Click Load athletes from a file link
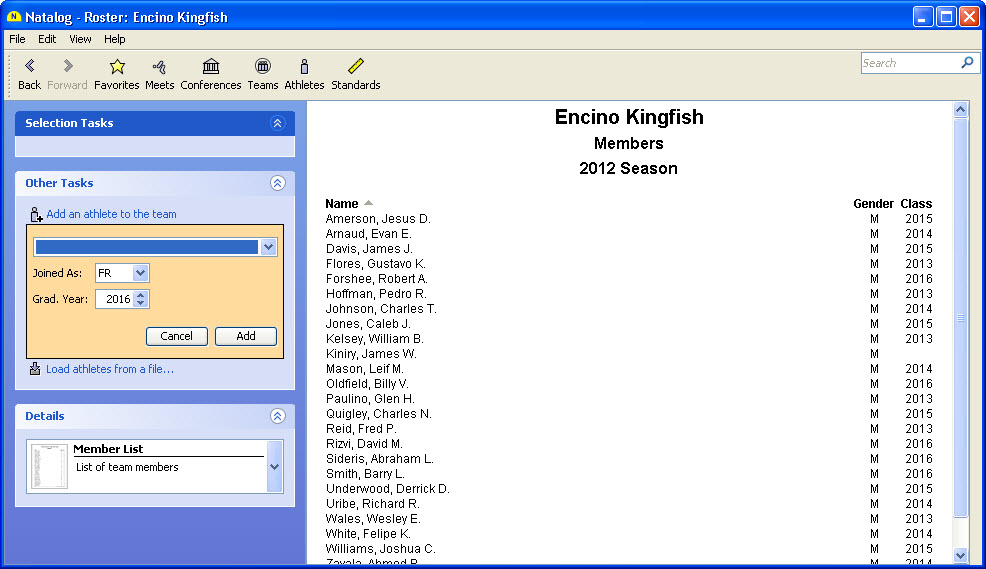This screenshot has width=986, height=569. tap(109, 369)
